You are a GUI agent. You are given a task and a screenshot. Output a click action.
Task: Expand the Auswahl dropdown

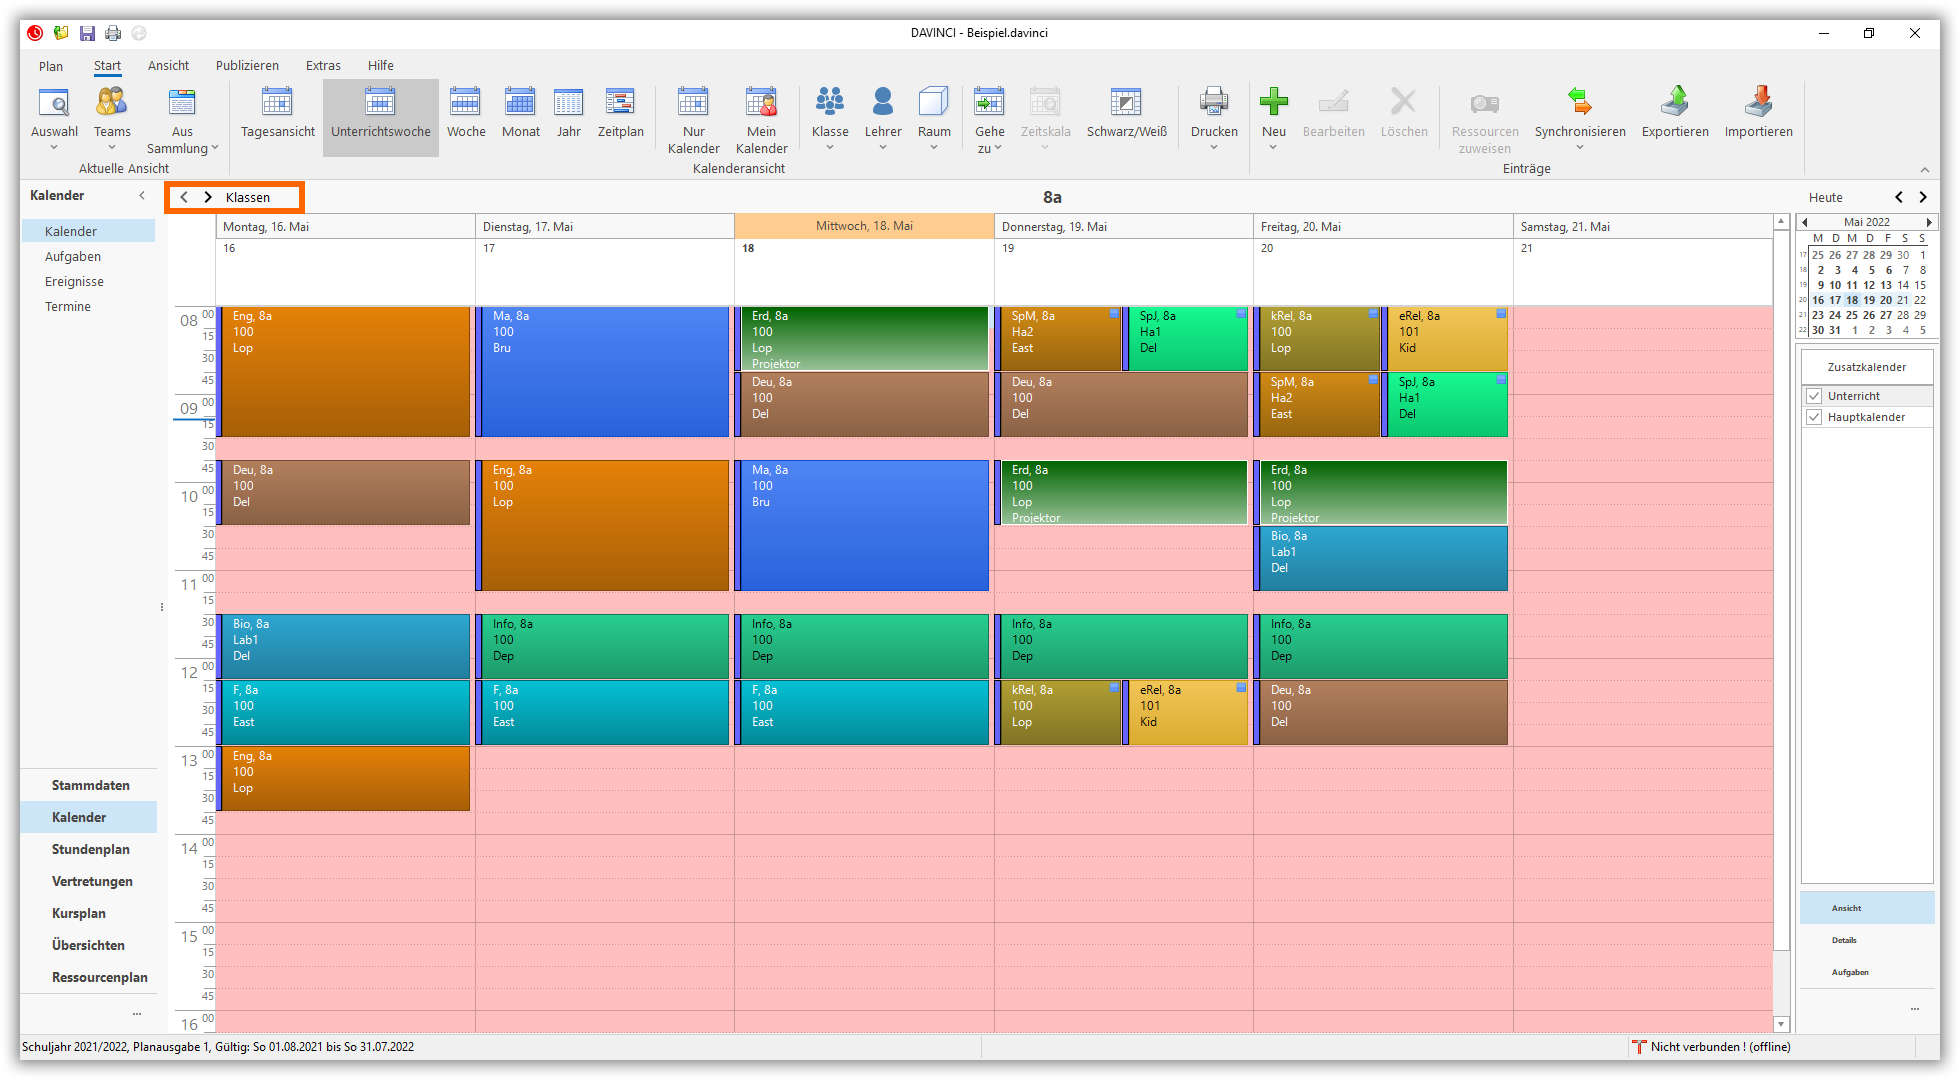(54, 148)
